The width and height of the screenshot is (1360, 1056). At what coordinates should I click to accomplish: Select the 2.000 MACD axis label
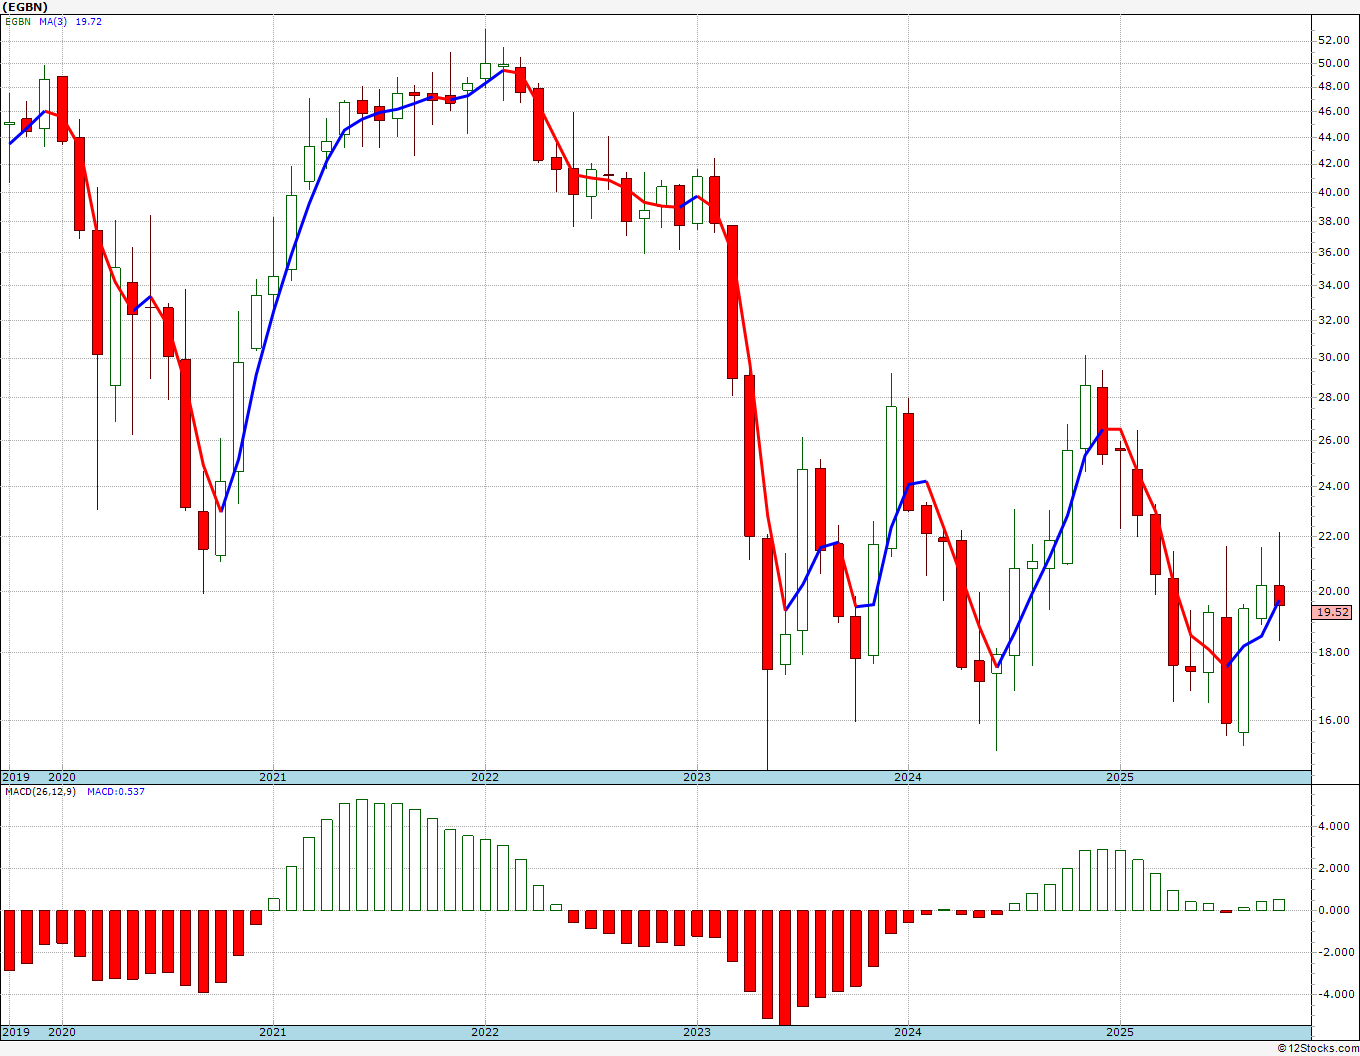[1336, 868]
